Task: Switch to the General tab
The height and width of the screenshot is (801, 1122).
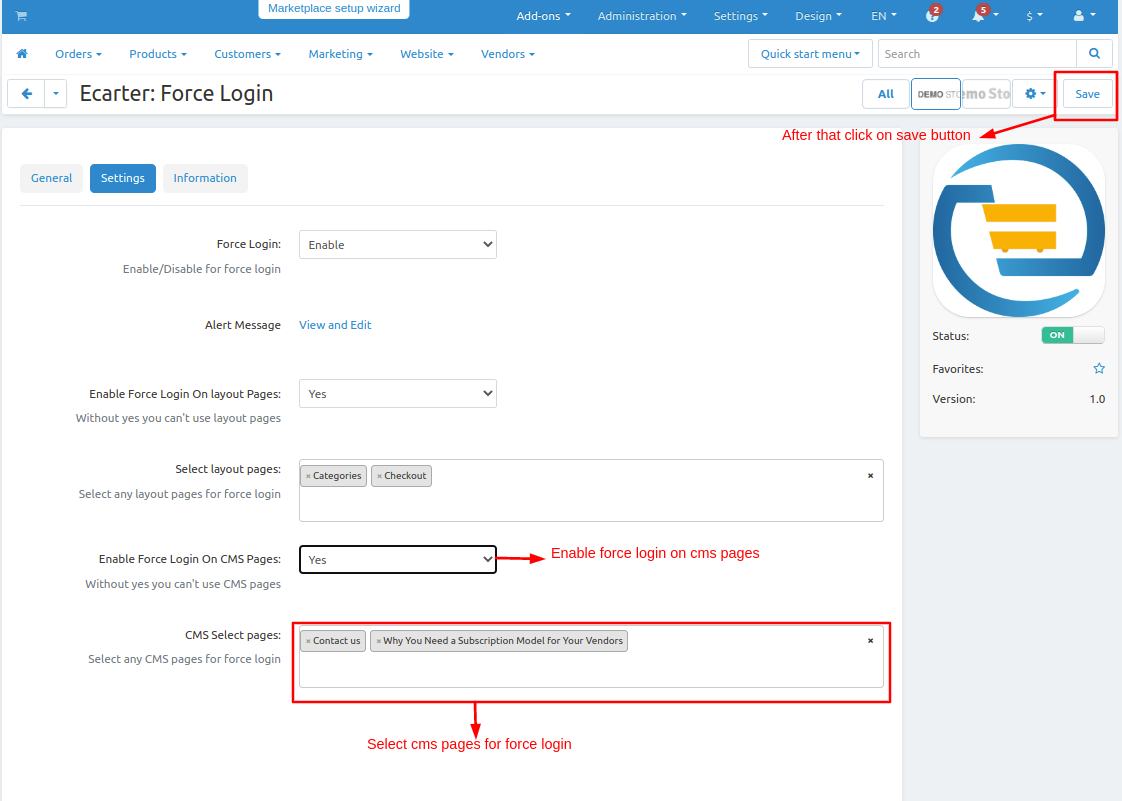Action: pyautogui.click(x=52, y=178)
